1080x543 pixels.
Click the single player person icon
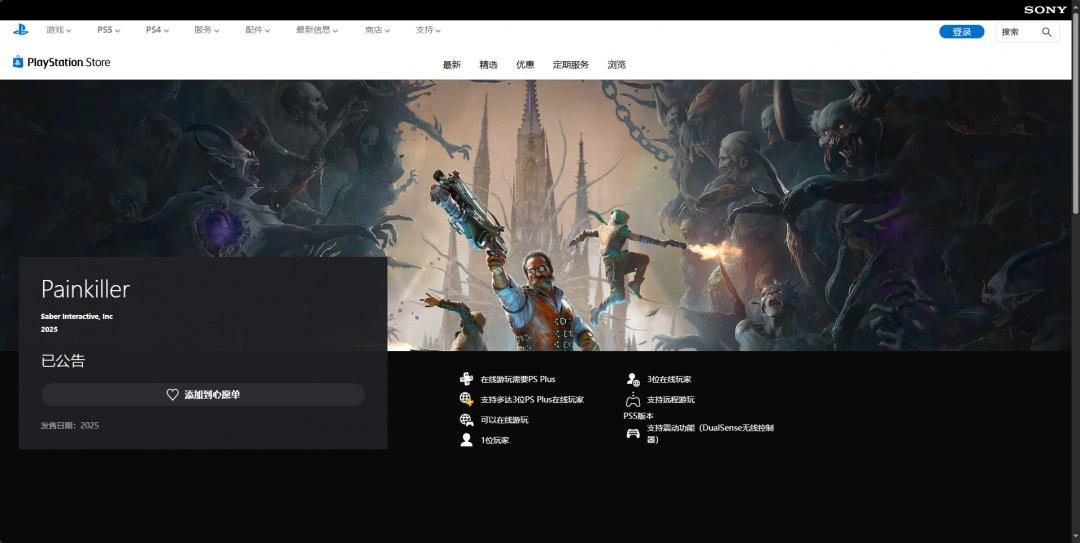(466, 440)
